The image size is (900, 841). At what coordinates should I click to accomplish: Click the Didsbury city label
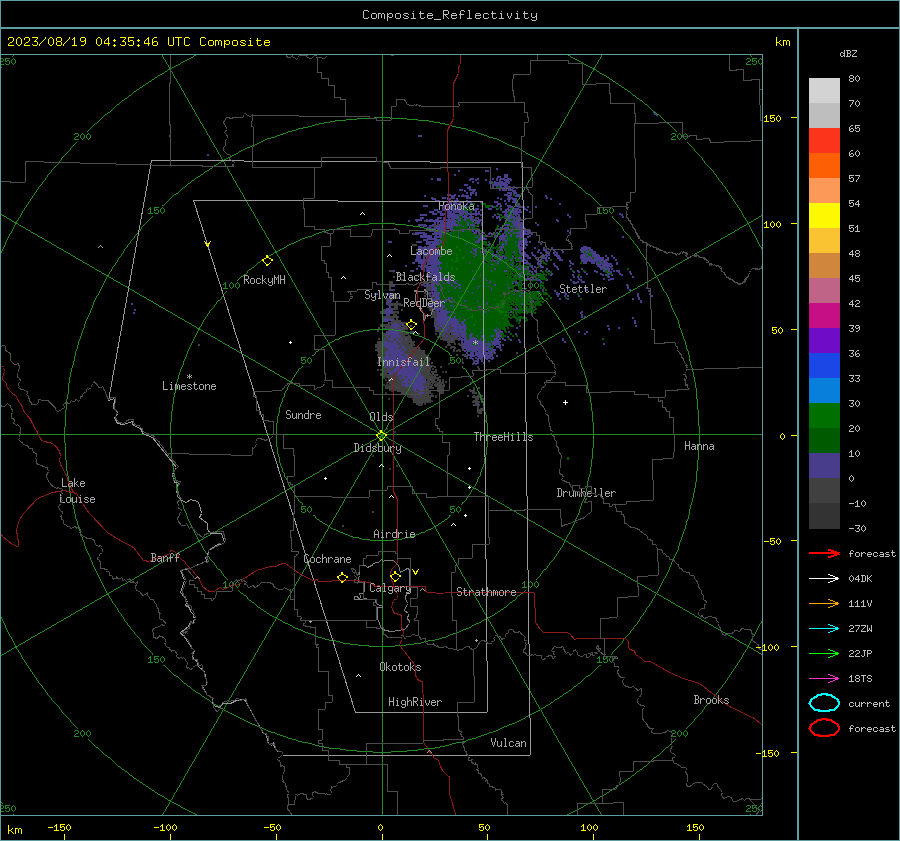[x=377, y=448]
